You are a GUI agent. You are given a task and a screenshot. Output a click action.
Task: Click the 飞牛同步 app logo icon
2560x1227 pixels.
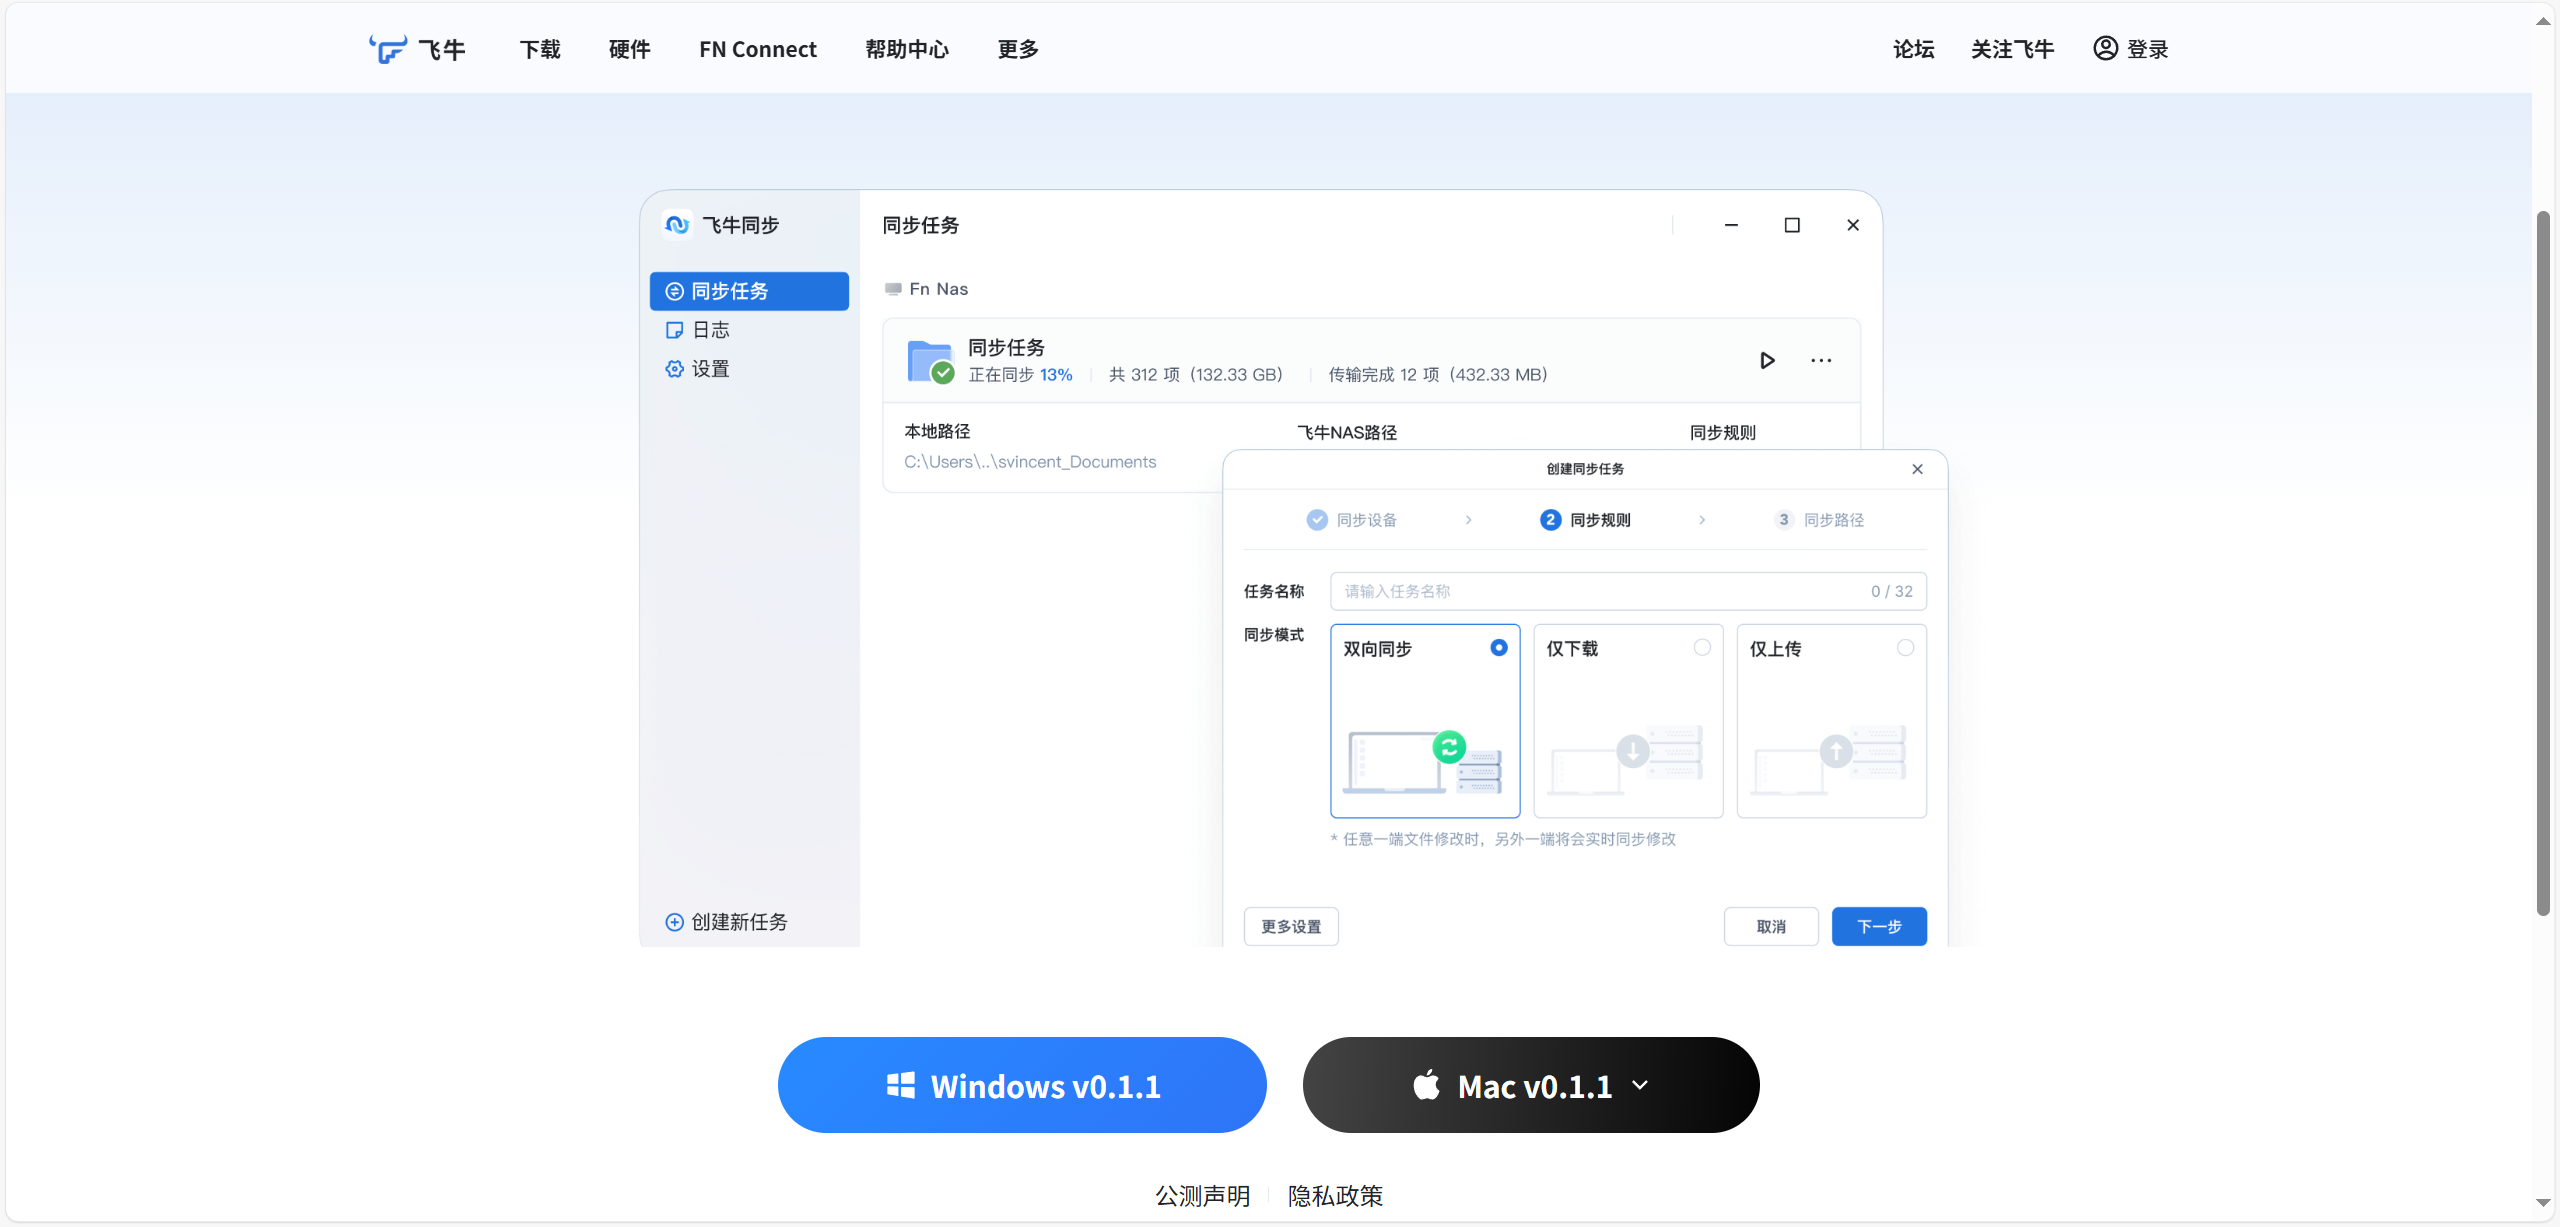pos(678,225)
